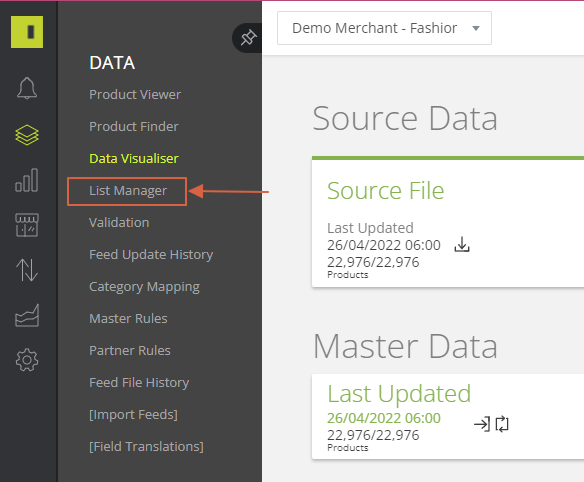The height and width of the screenshot is (482, 584).
Task: Open the Demo Merchant - Fashion selector
Action: point(384,28)
